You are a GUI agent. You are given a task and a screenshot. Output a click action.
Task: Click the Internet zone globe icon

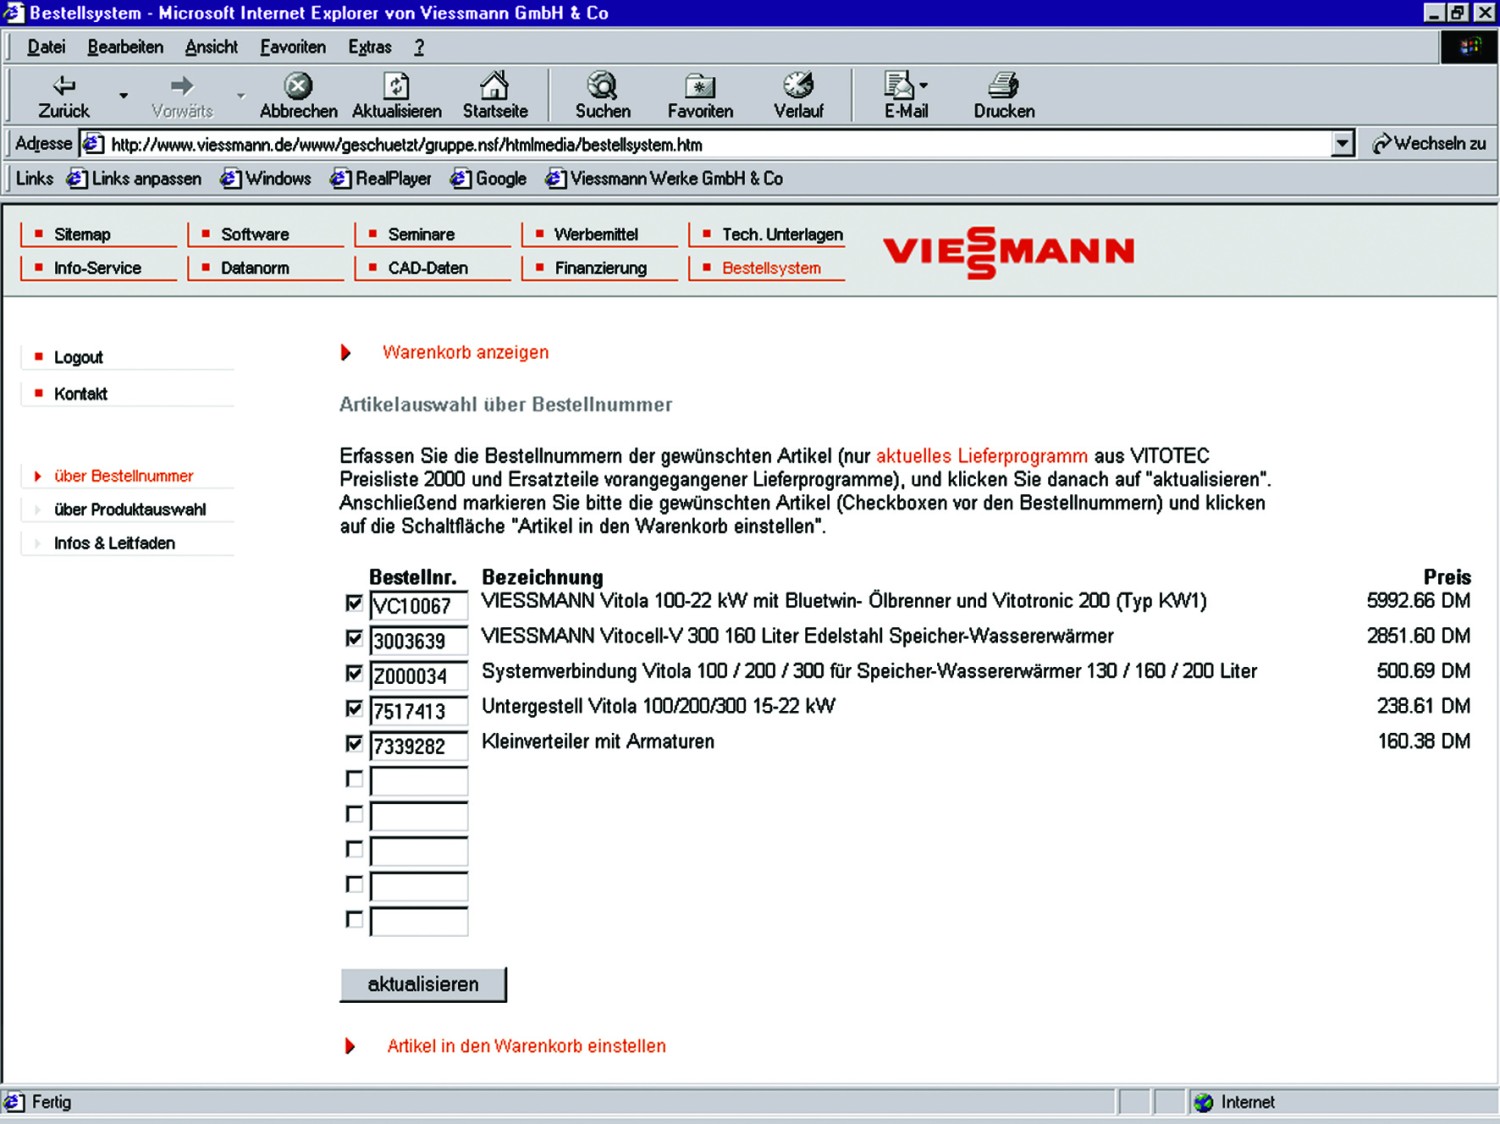point(1204,1102)
